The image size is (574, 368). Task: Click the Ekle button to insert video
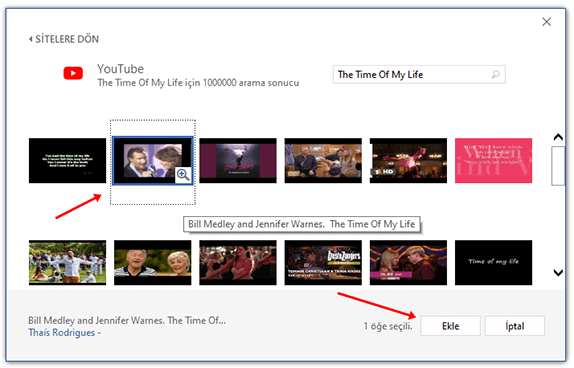pyautogui.click(x=450, y=326)
